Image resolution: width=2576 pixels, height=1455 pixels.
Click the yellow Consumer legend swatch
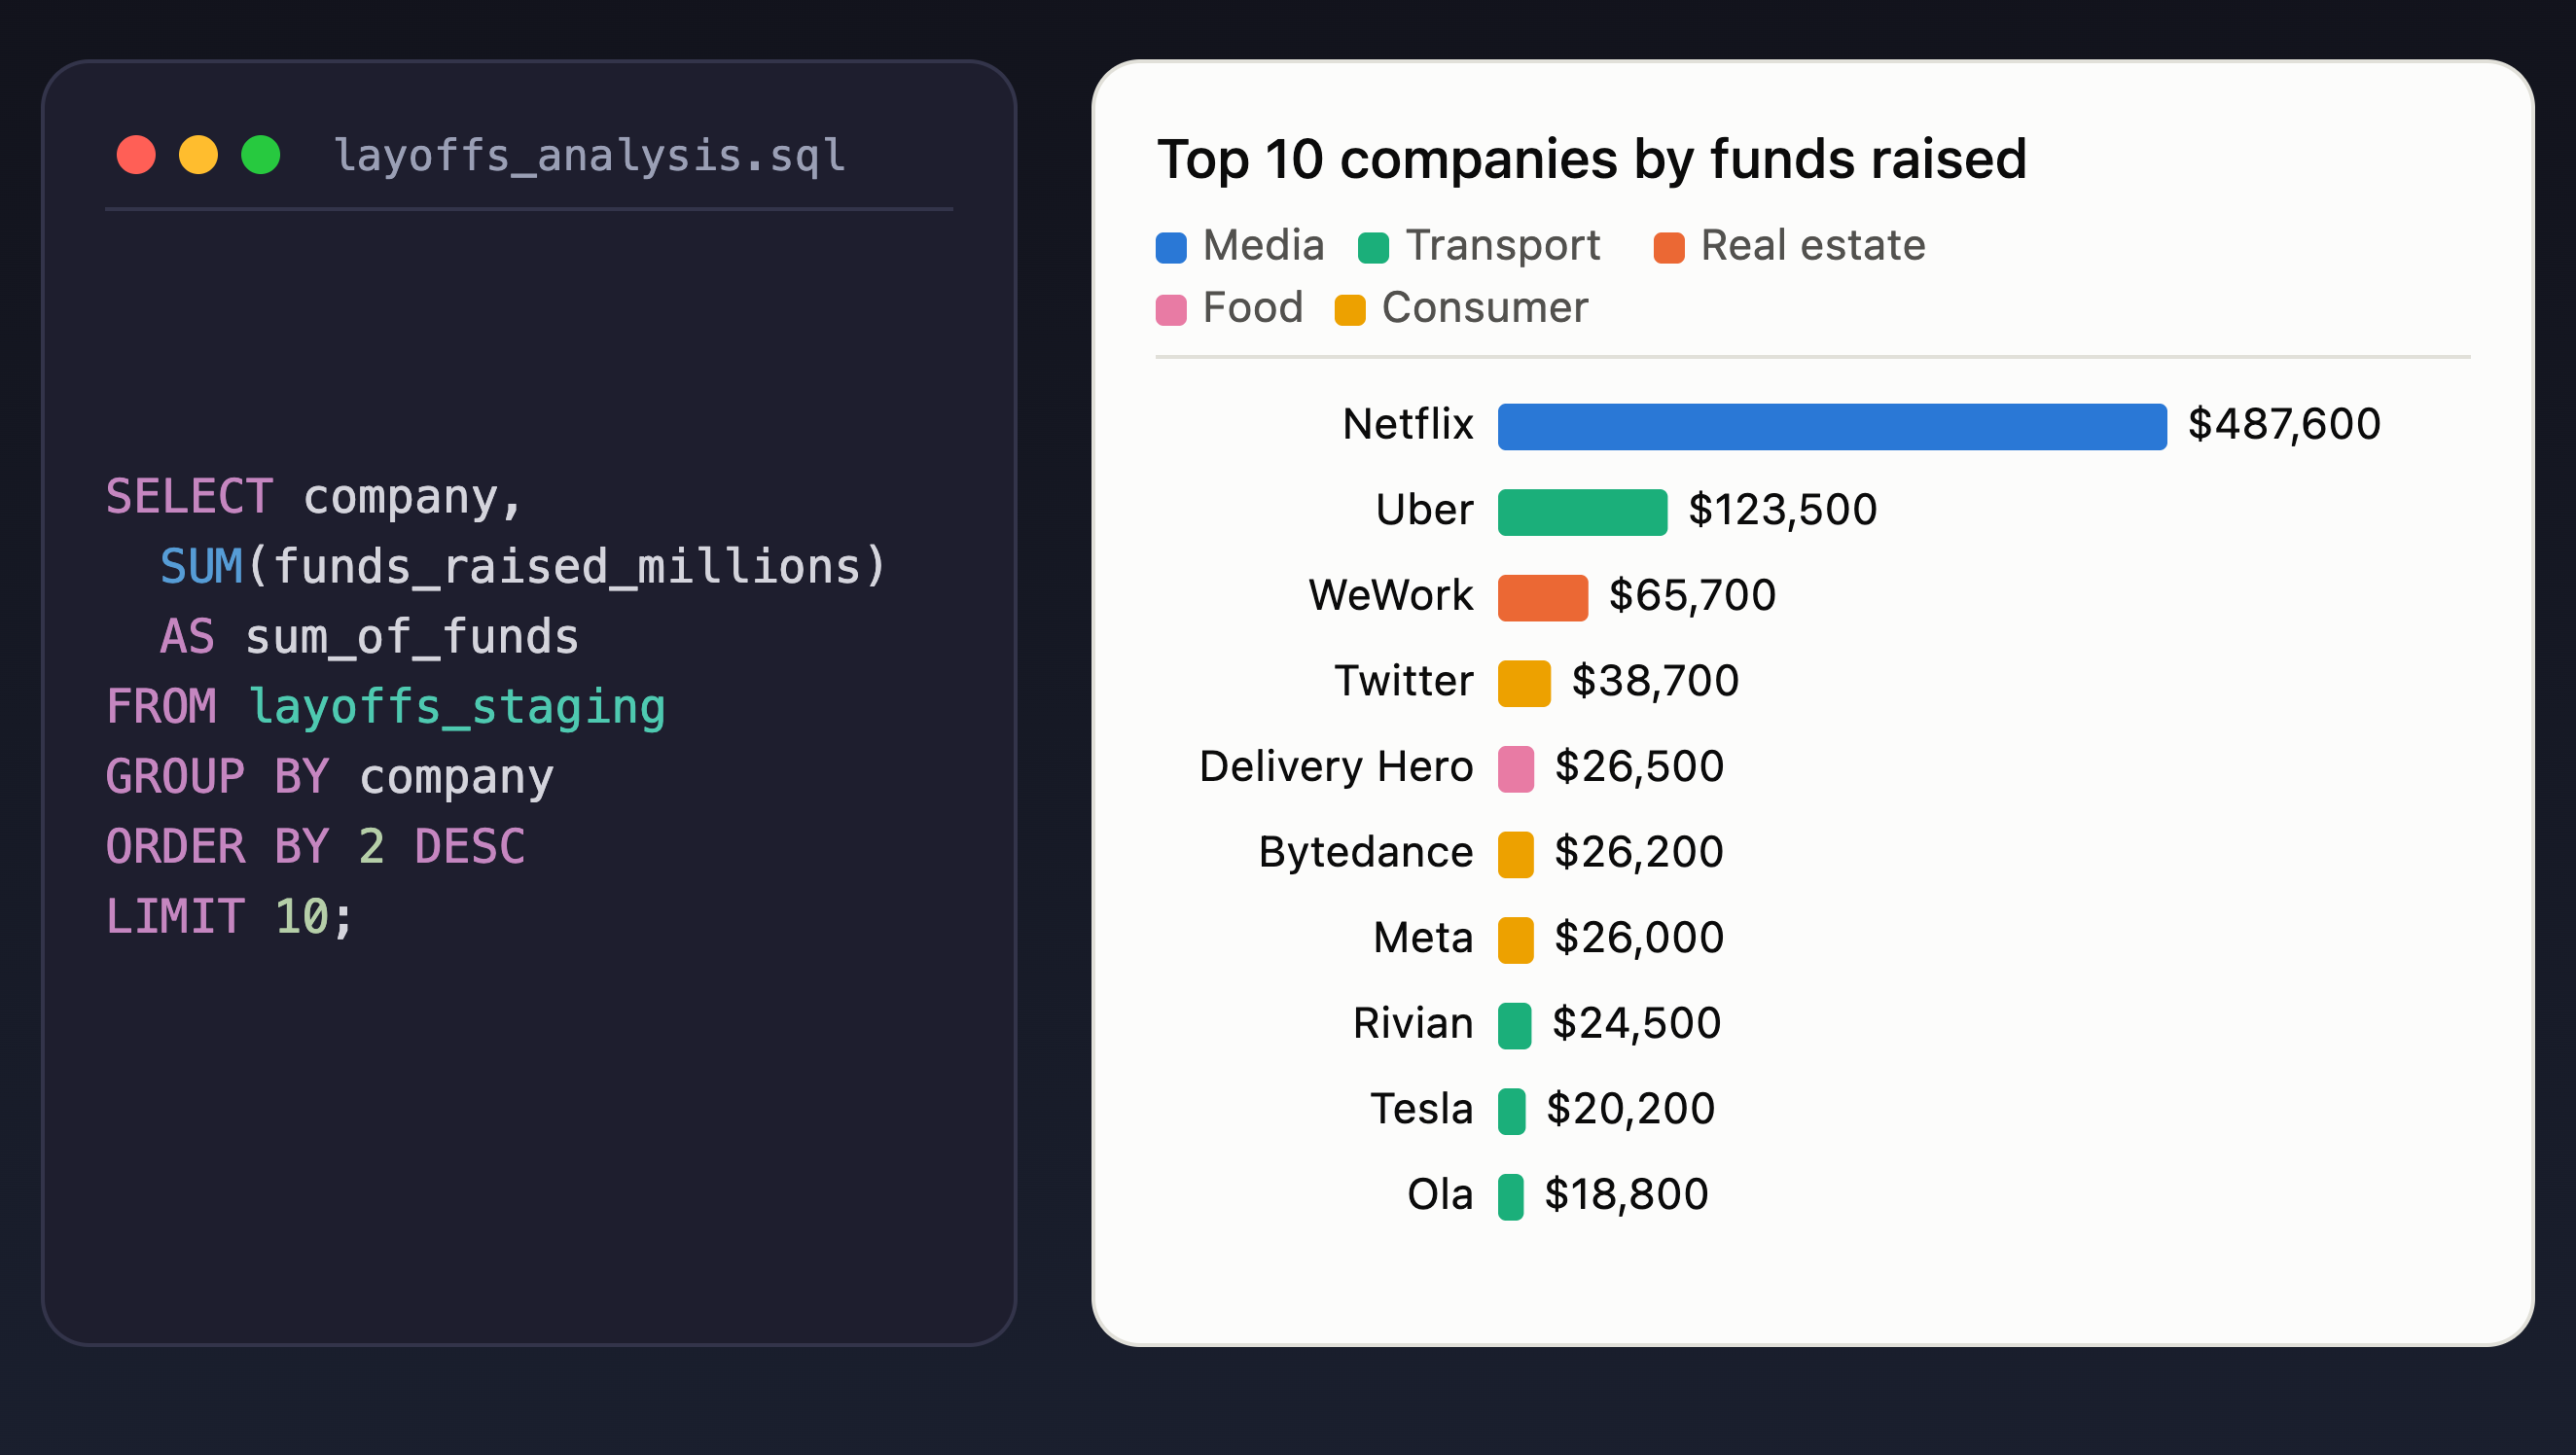(1350, 310)
